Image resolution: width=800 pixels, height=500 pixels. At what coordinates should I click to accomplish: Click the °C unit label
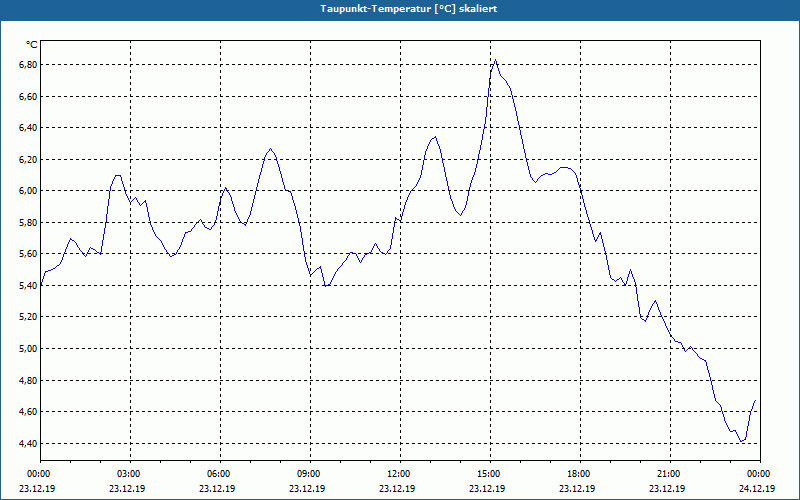coord(31,45)
